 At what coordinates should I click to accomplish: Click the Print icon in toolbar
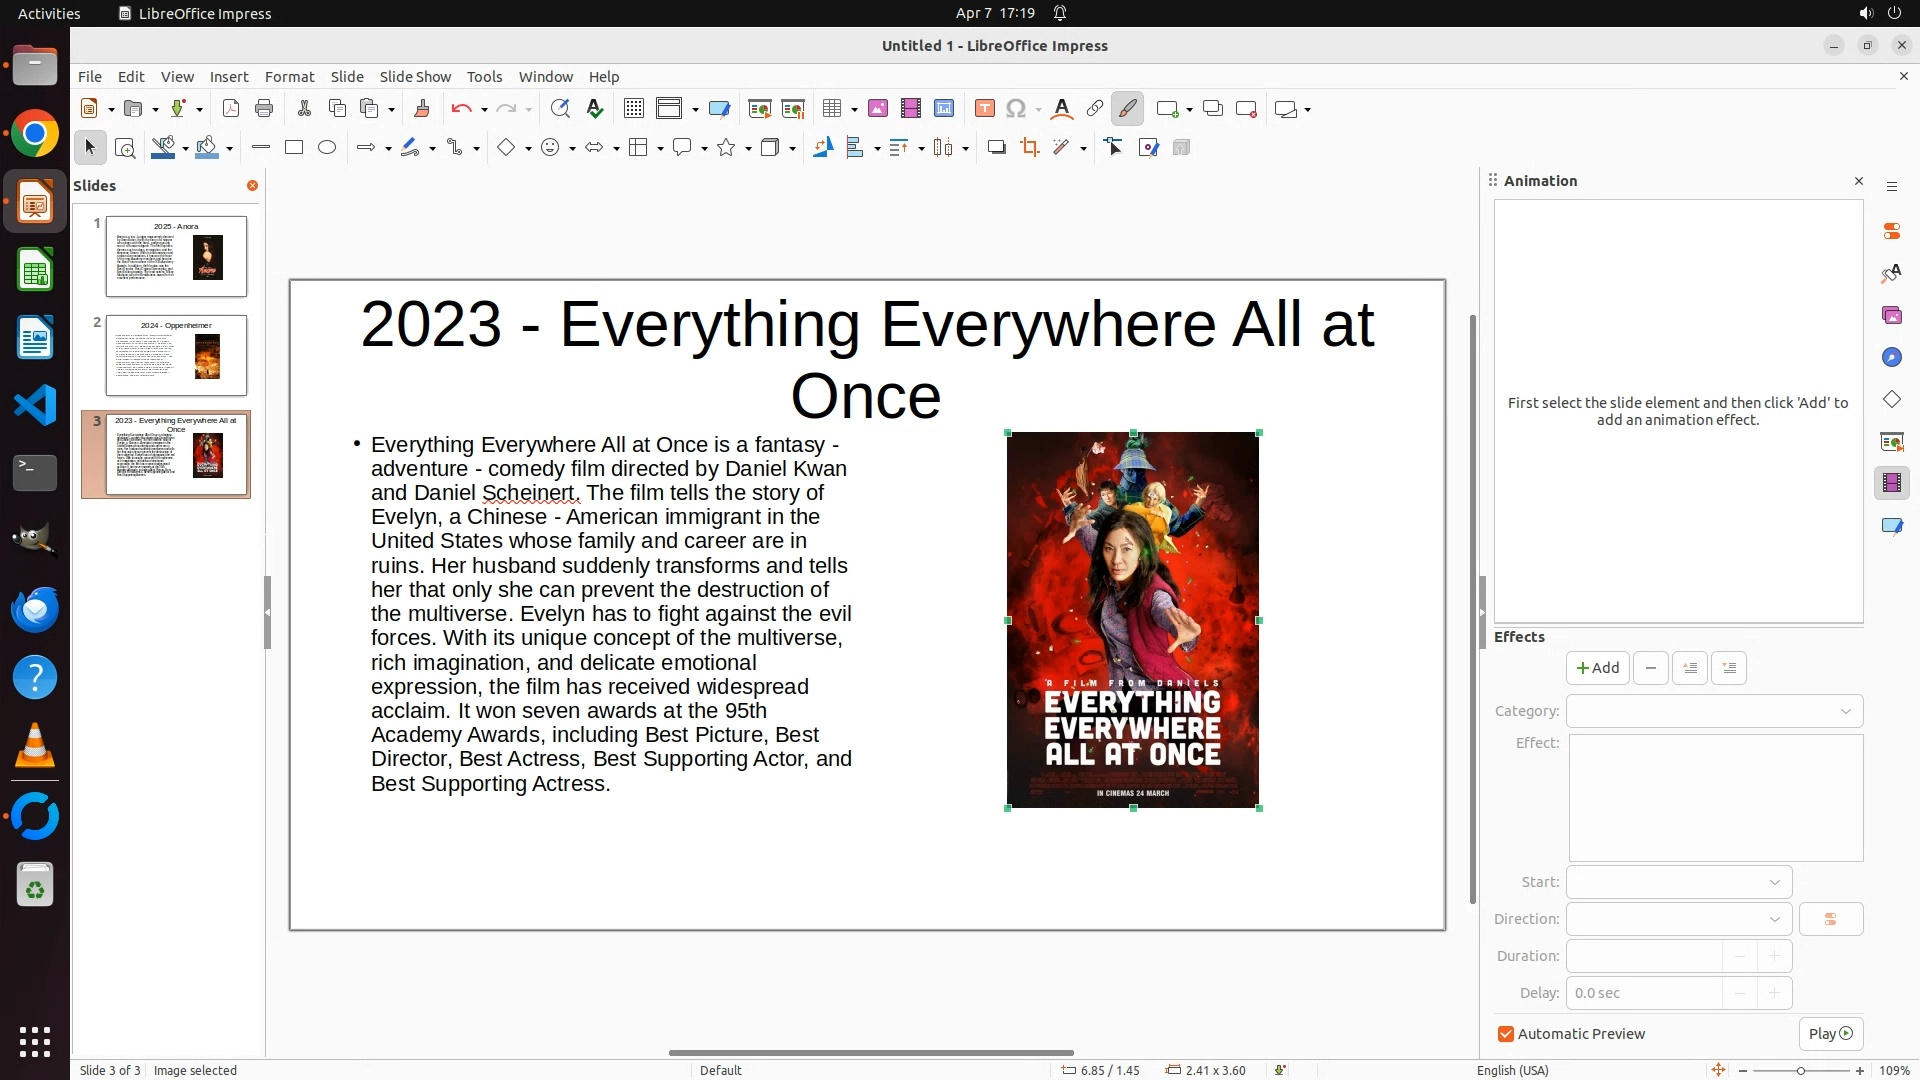coord(264,109)
